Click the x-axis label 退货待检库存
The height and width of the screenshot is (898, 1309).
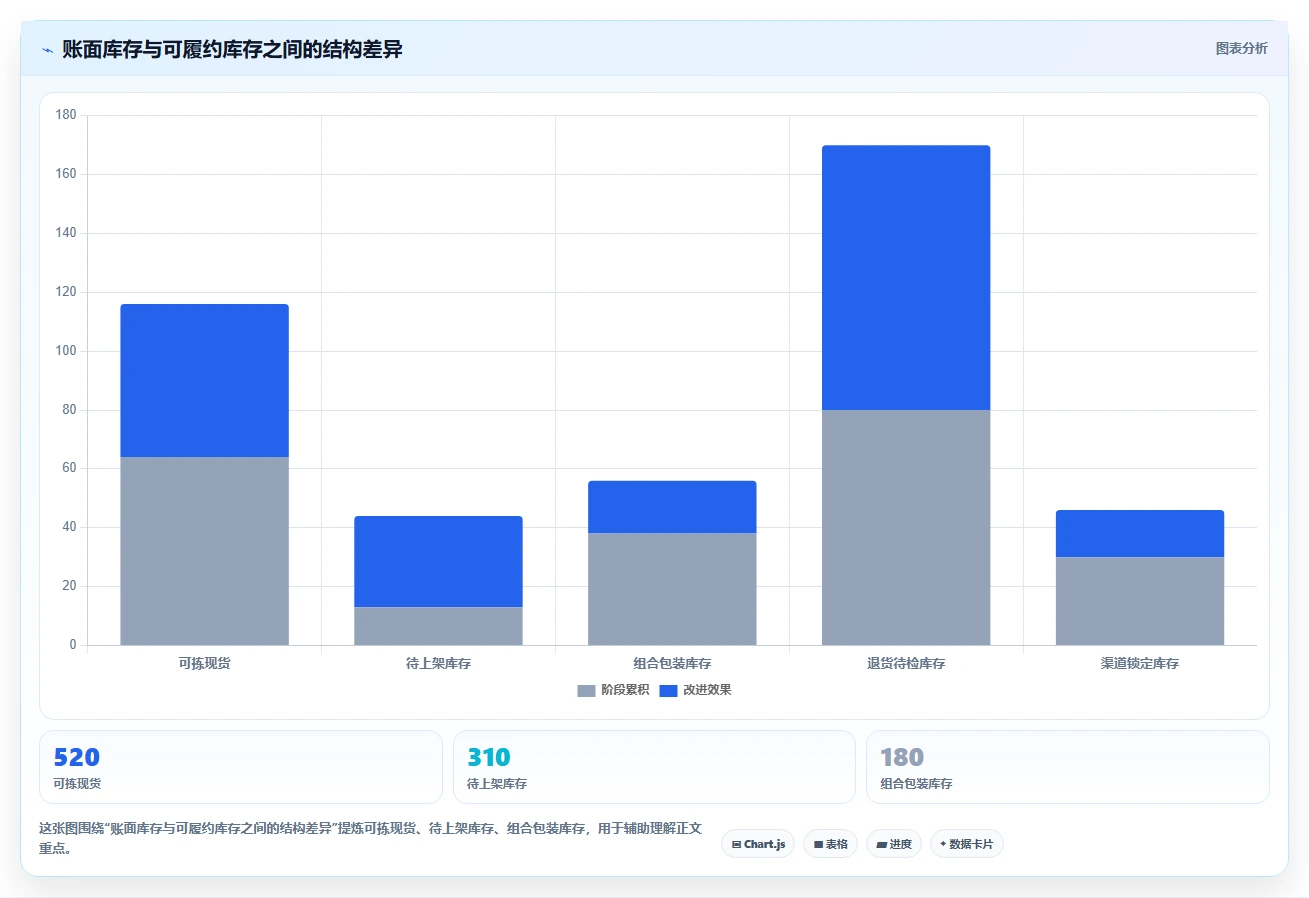(x=906, y=663)
